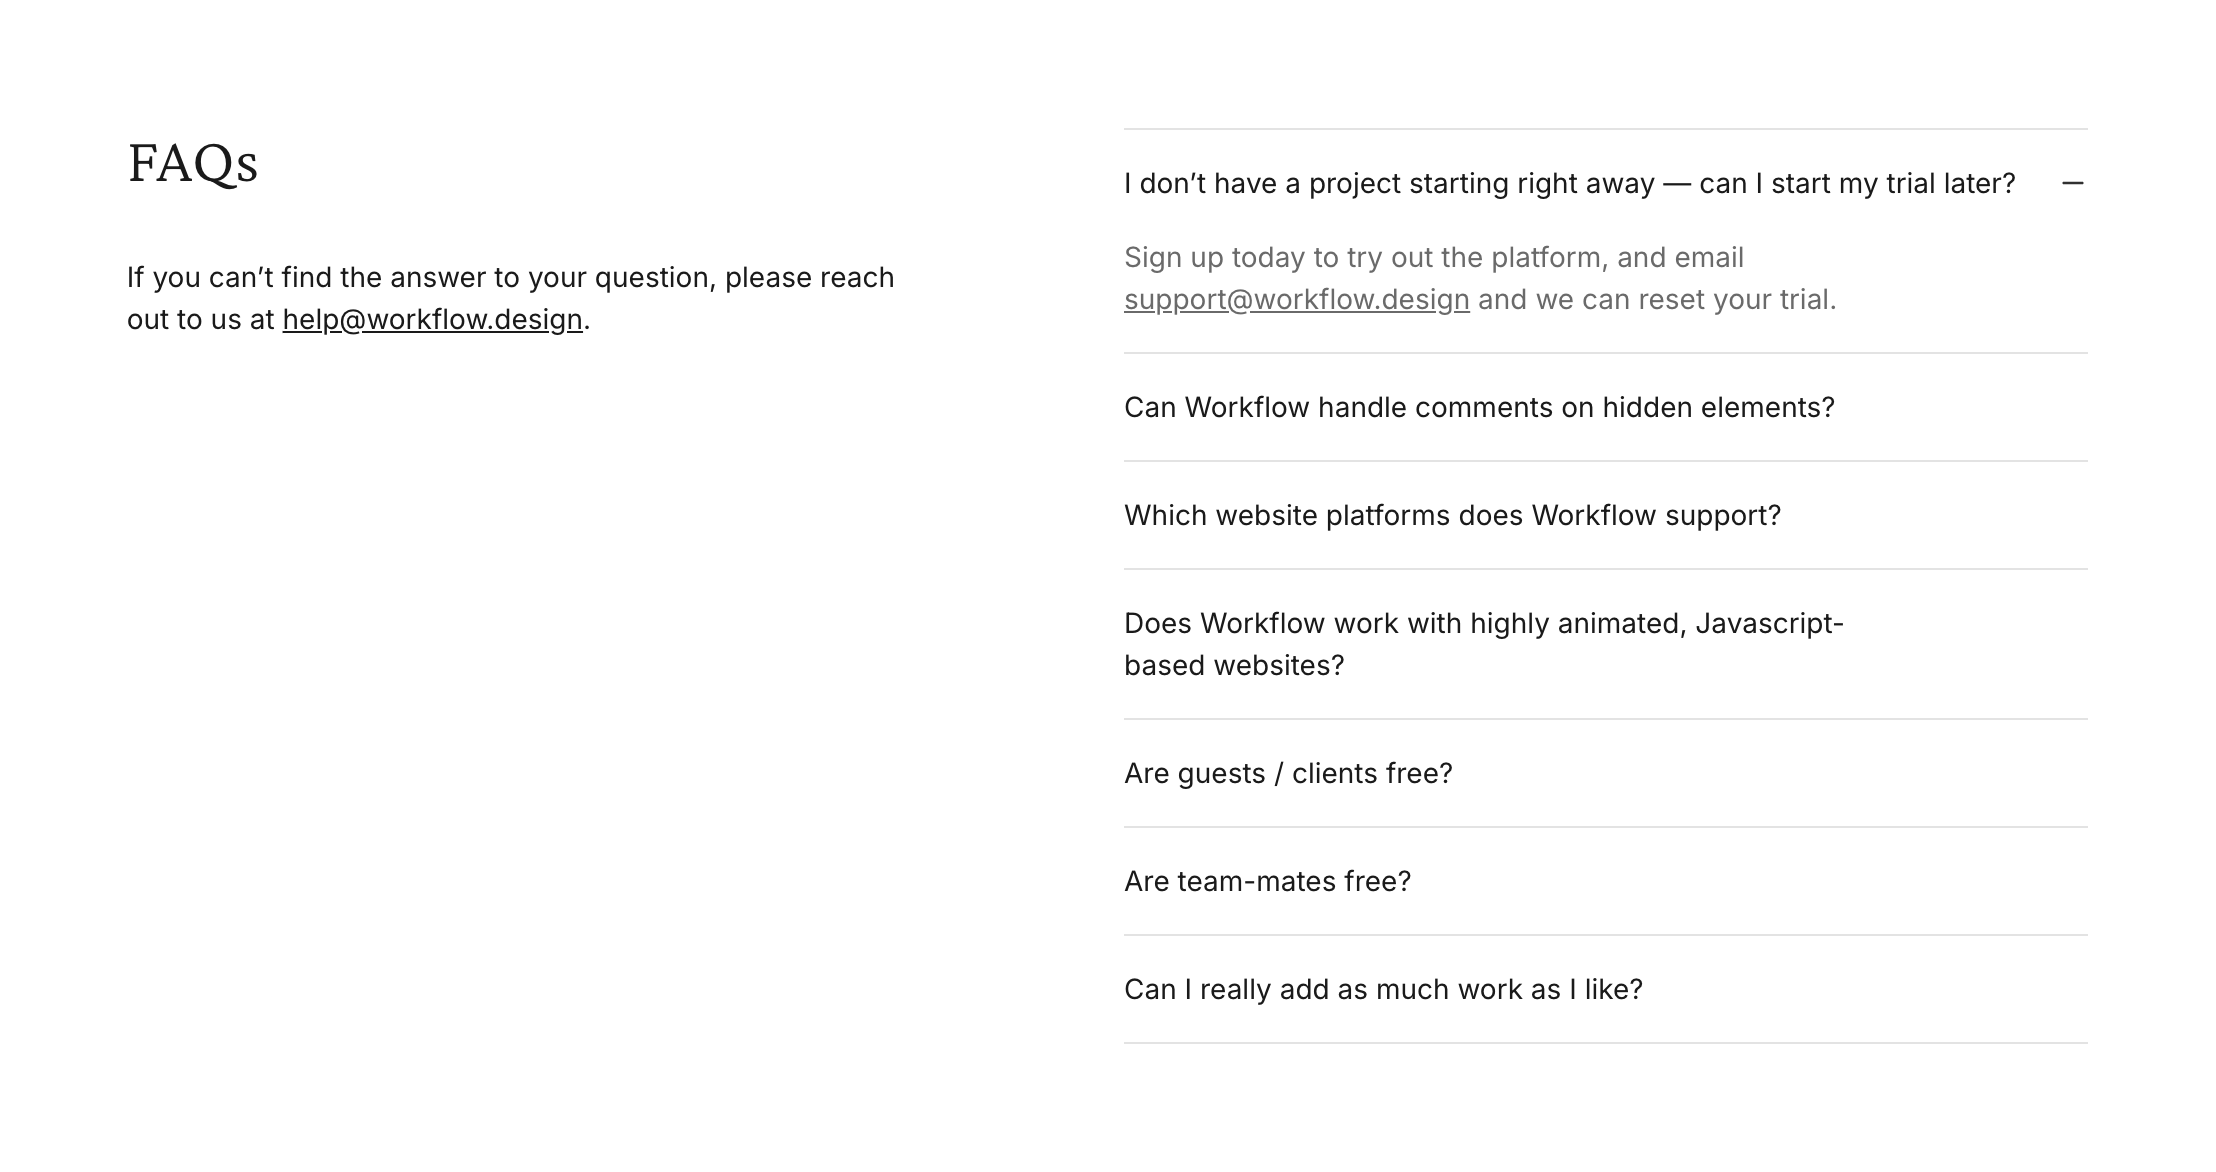Viewport: 2216px width, 1172px height.
Task: Expand 'Are guests / clients free?' question
Action: click(x=1287, y=774)
